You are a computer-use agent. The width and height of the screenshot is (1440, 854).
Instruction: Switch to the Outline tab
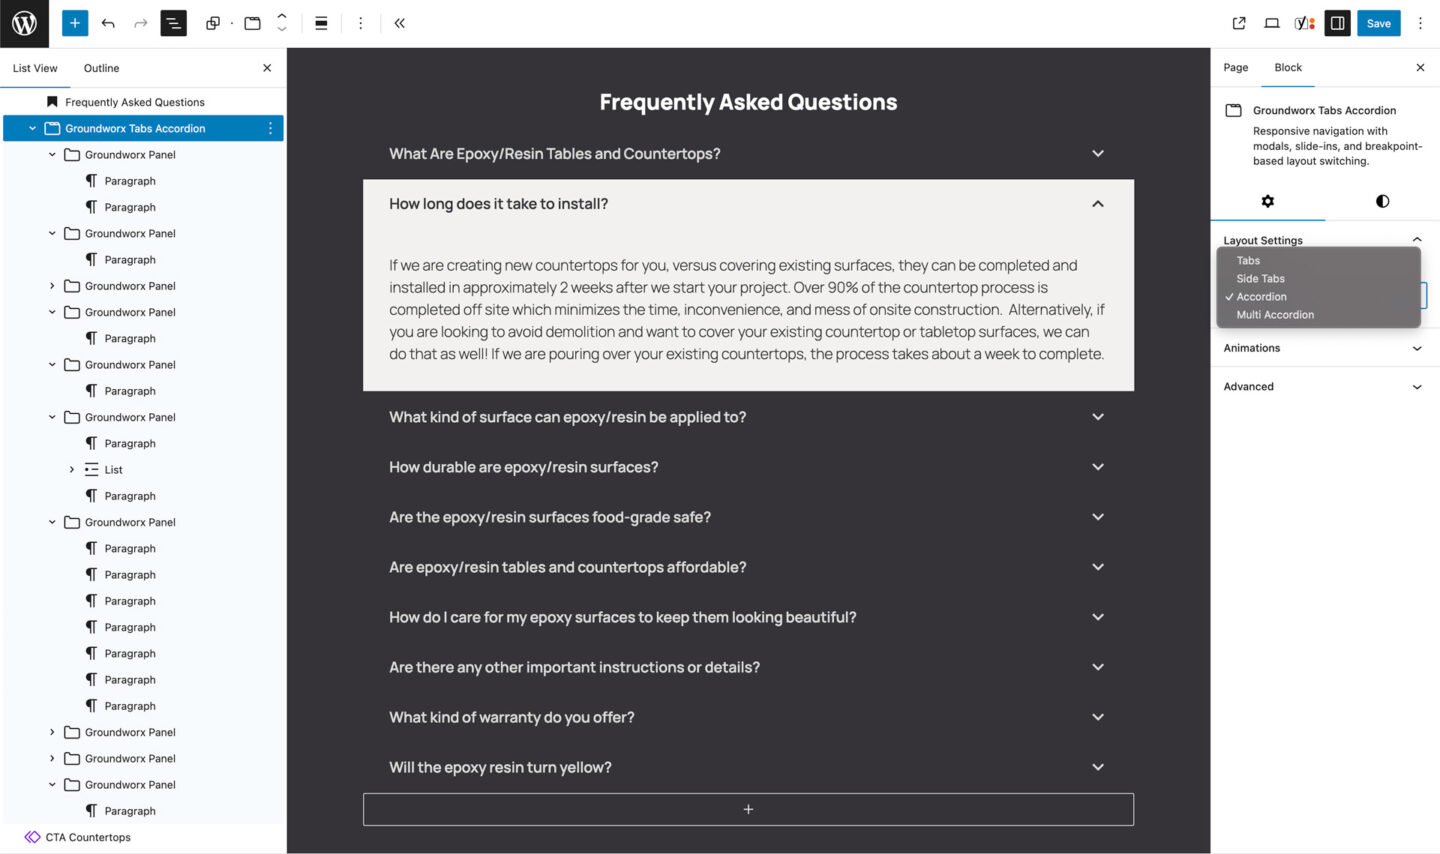point(101,68)
